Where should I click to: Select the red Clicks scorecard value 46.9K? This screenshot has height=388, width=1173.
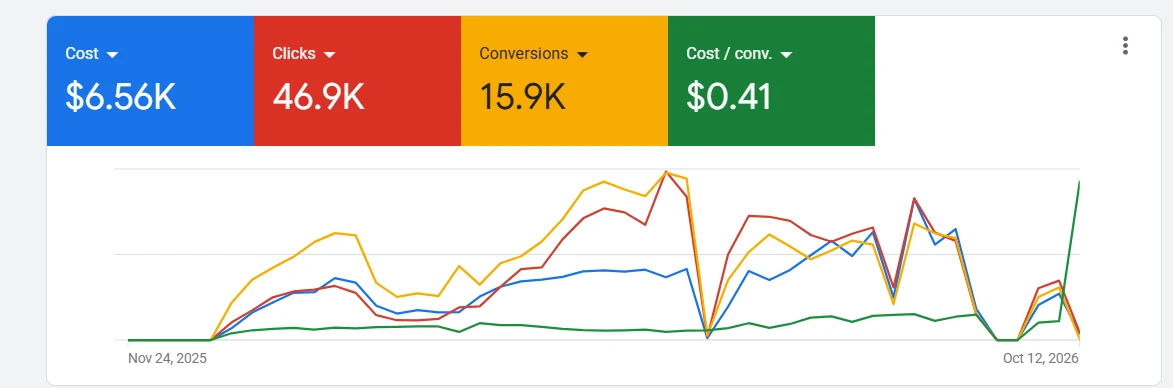tap(318, 96)
